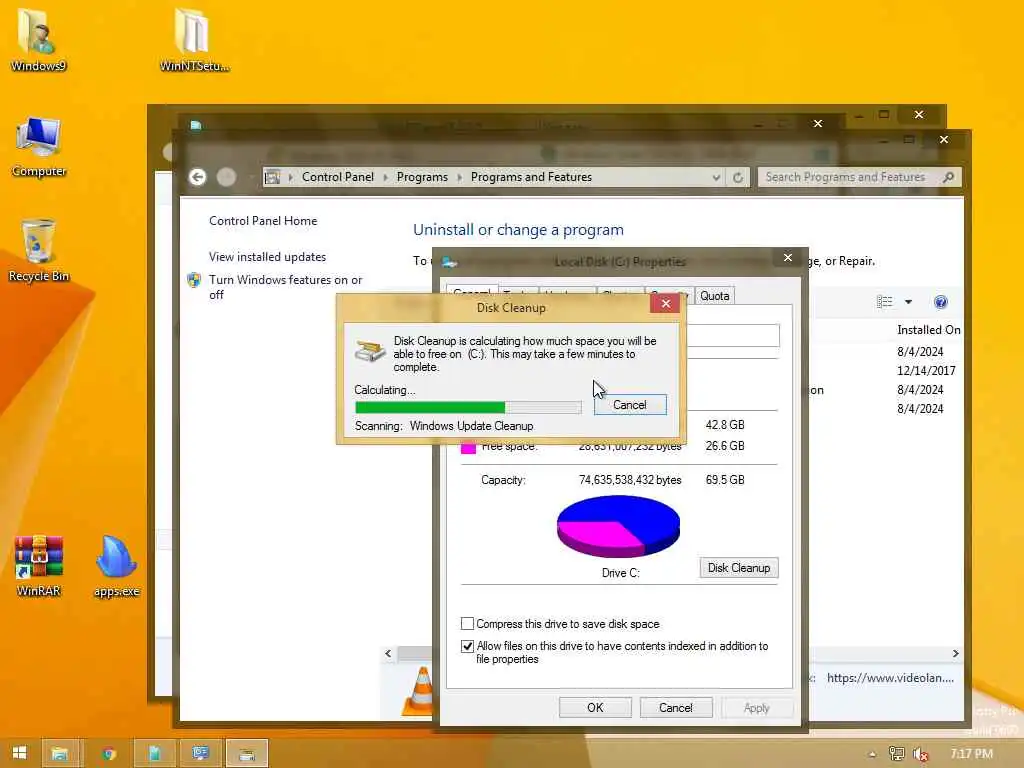Image resolution: width=1024 pixels, height=768 pixels.
Task: Click the Disk Cleanup progress bar
Action: (x=468, y=408)
